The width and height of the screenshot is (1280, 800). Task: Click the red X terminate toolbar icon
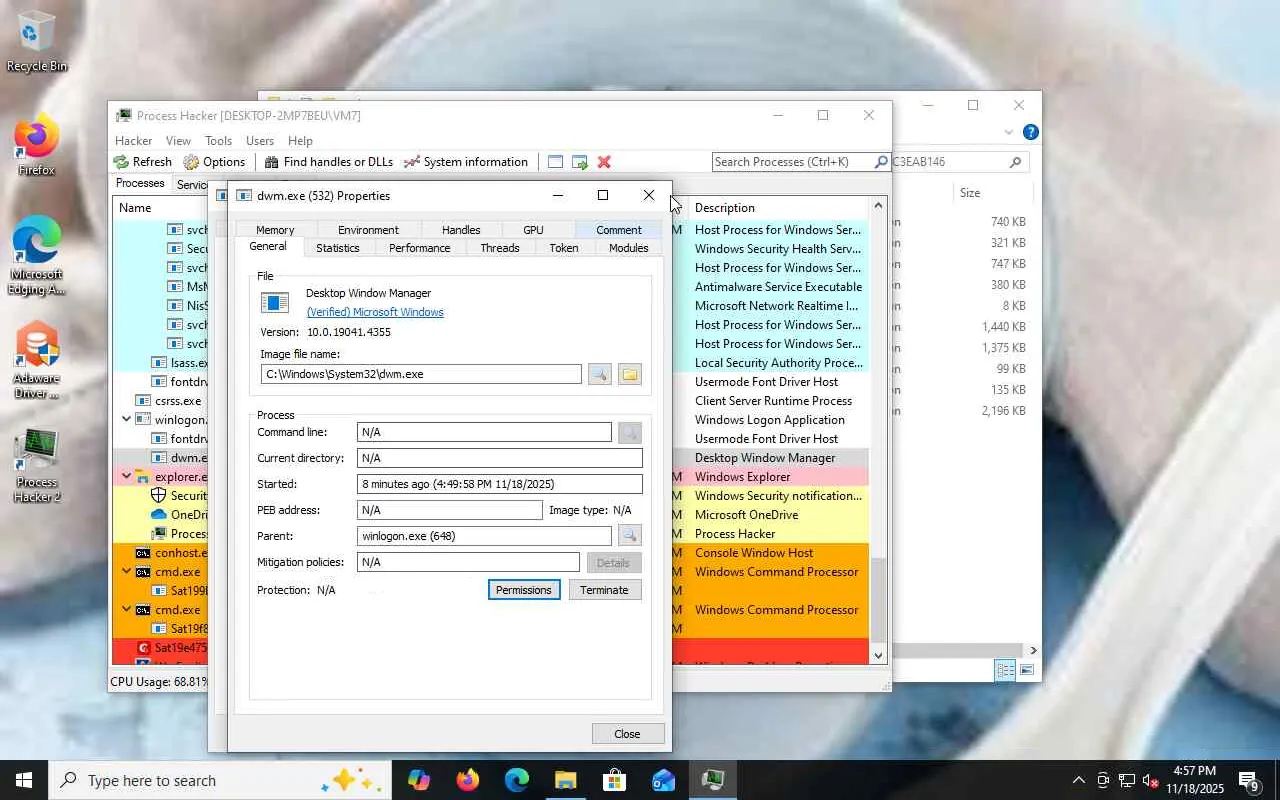(x=604, y=162)
